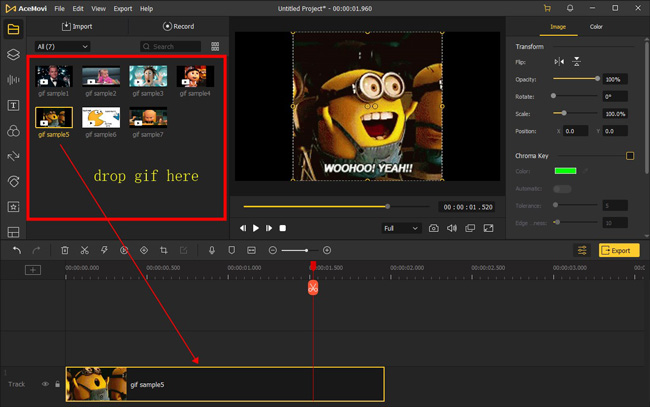Step to the previous frame
This screenshot has height=407, width=650.
(x=243, y=228)
